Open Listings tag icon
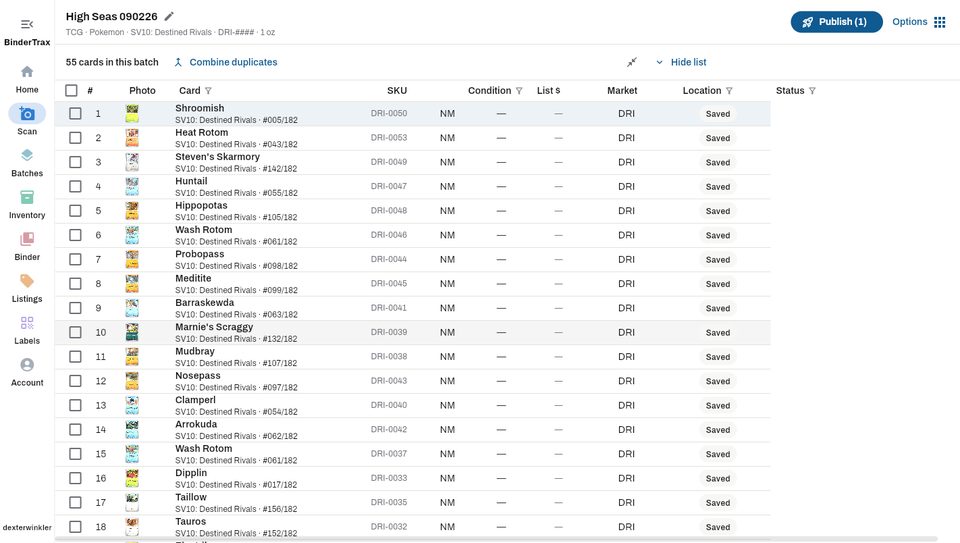 coord(27,281)
